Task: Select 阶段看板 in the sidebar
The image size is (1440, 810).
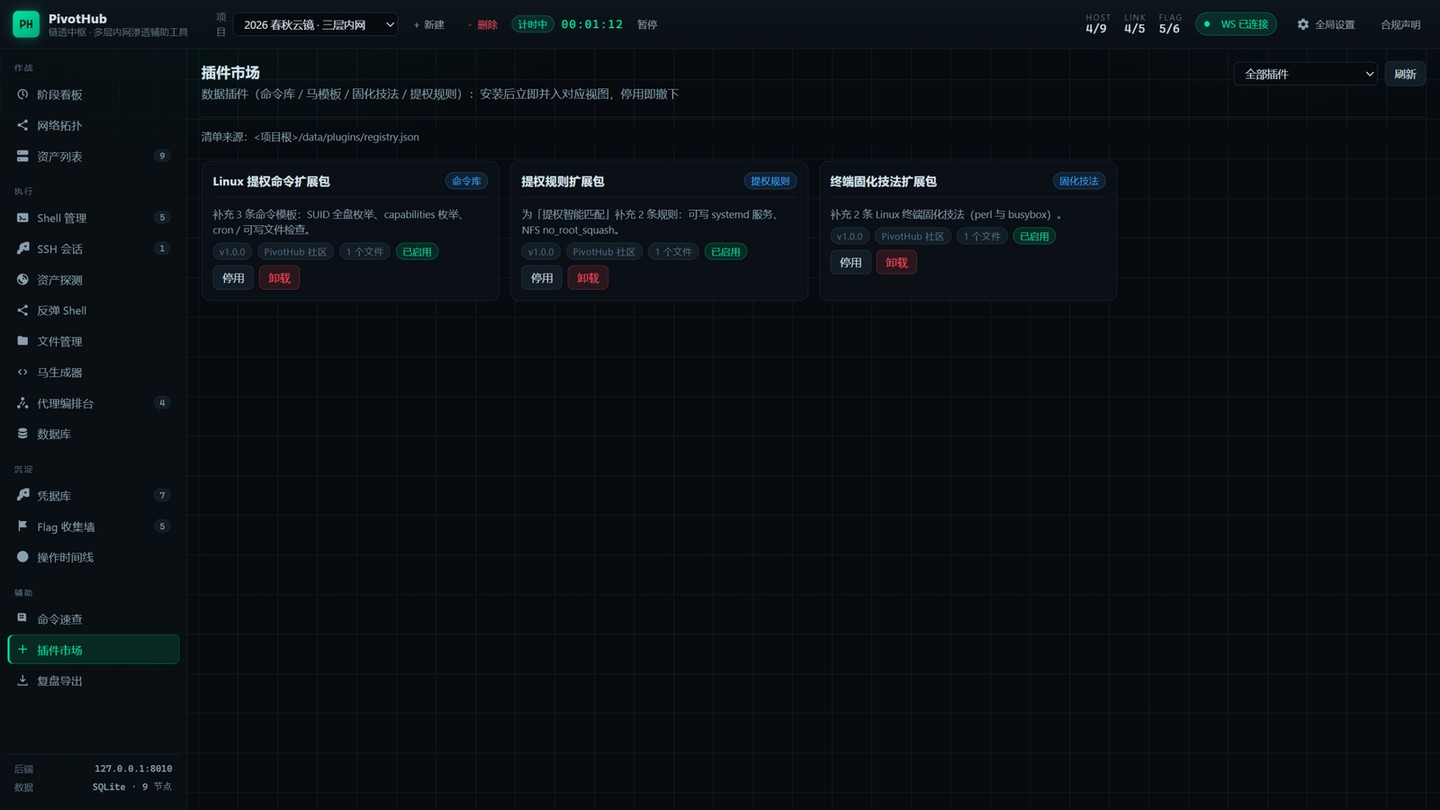Action: [93, 95]
